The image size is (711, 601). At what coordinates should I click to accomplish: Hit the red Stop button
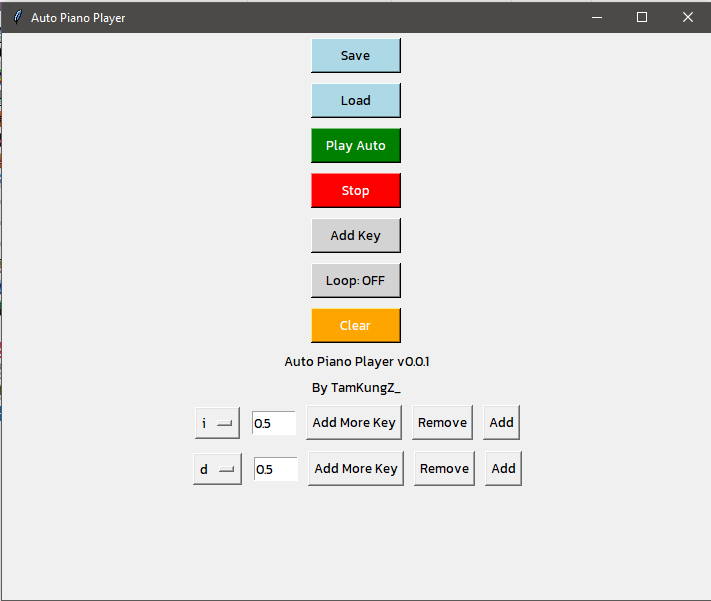pos(356,190)
